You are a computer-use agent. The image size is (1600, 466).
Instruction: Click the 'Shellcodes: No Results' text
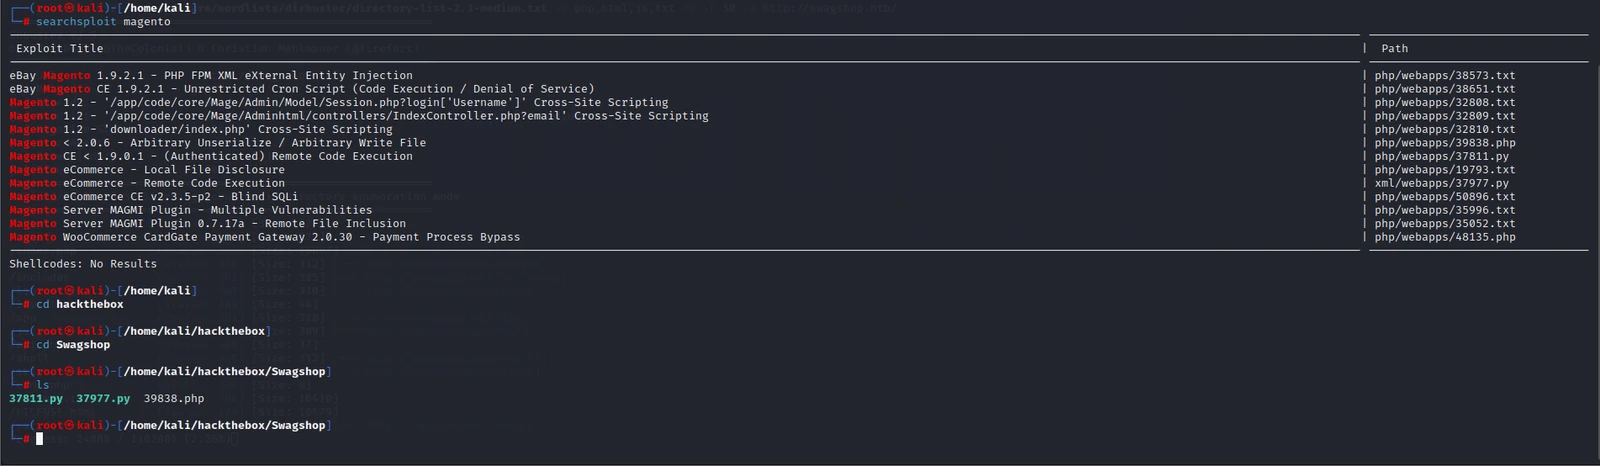(x=83, y=264)
